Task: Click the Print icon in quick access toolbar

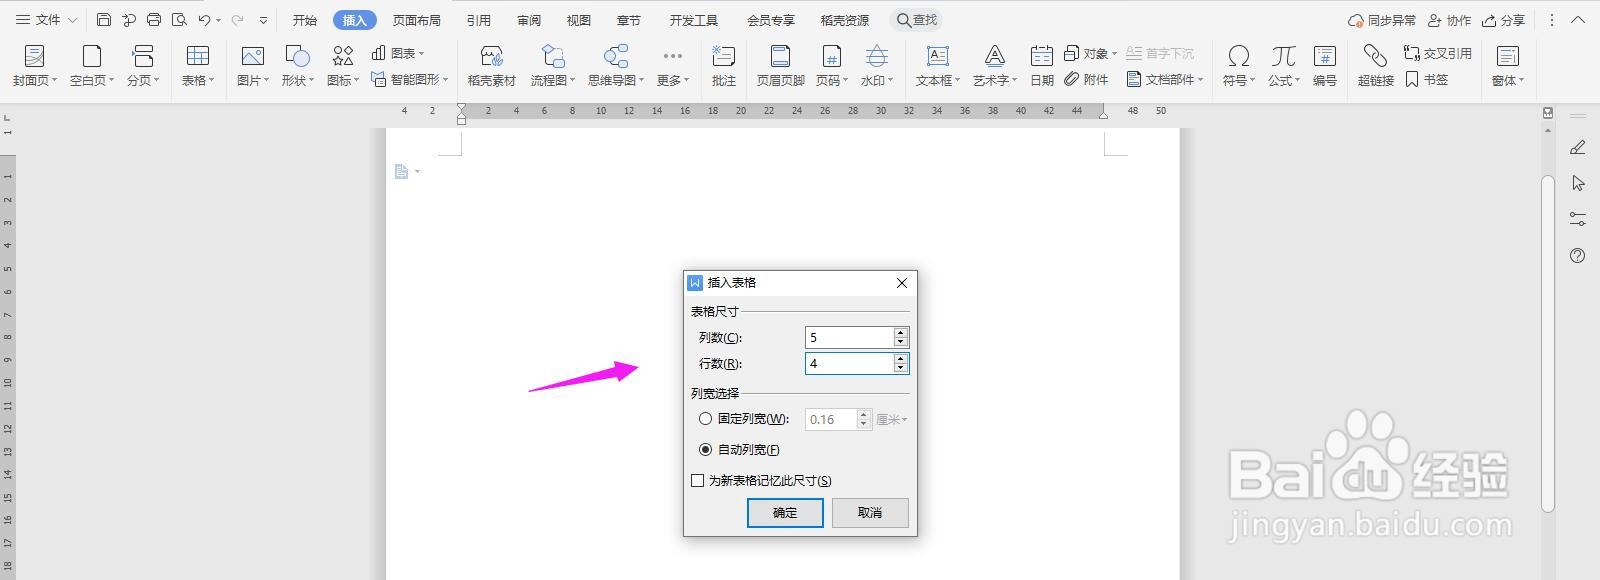Action: coord(154,20)
